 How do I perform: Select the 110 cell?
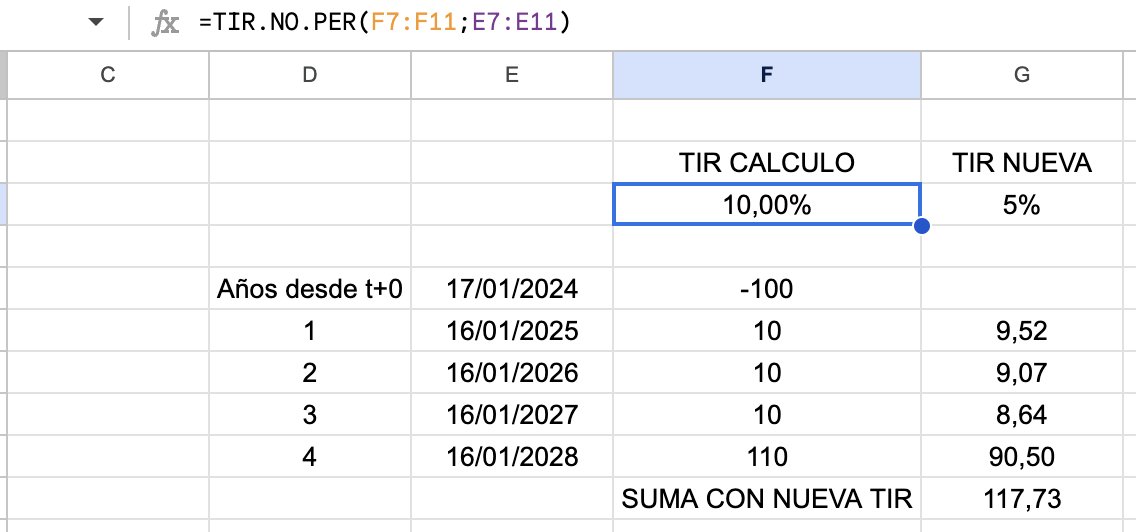(x=767, y=457)
